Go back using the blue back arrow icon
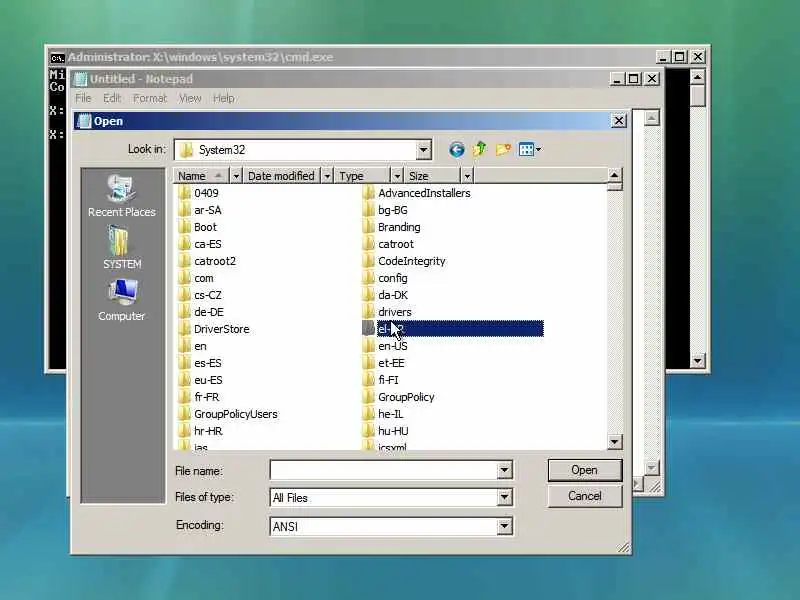The width and height of the screenshot is (800, 600). [457, 149]
